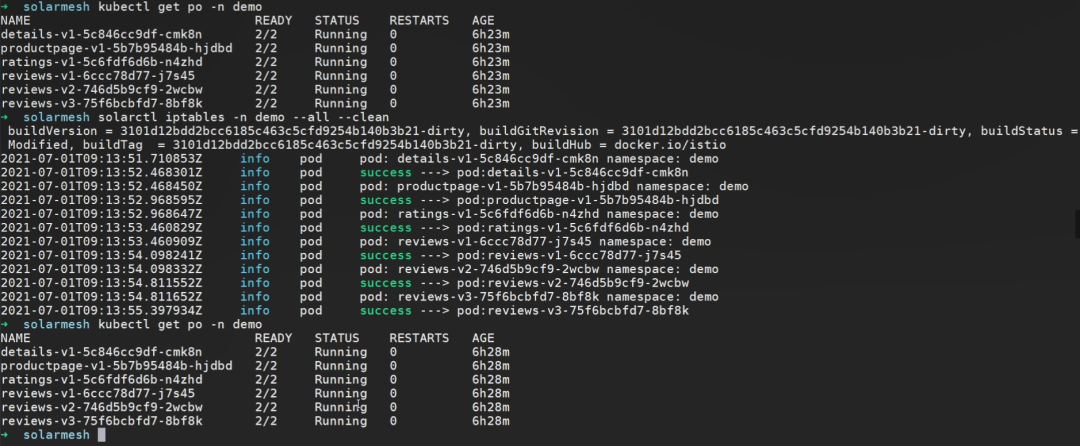The image size is (1080, 446).
Task: Click pod name productpage-v1-5b7b95484b-hjdbd in first table
Action: (116, 48)
